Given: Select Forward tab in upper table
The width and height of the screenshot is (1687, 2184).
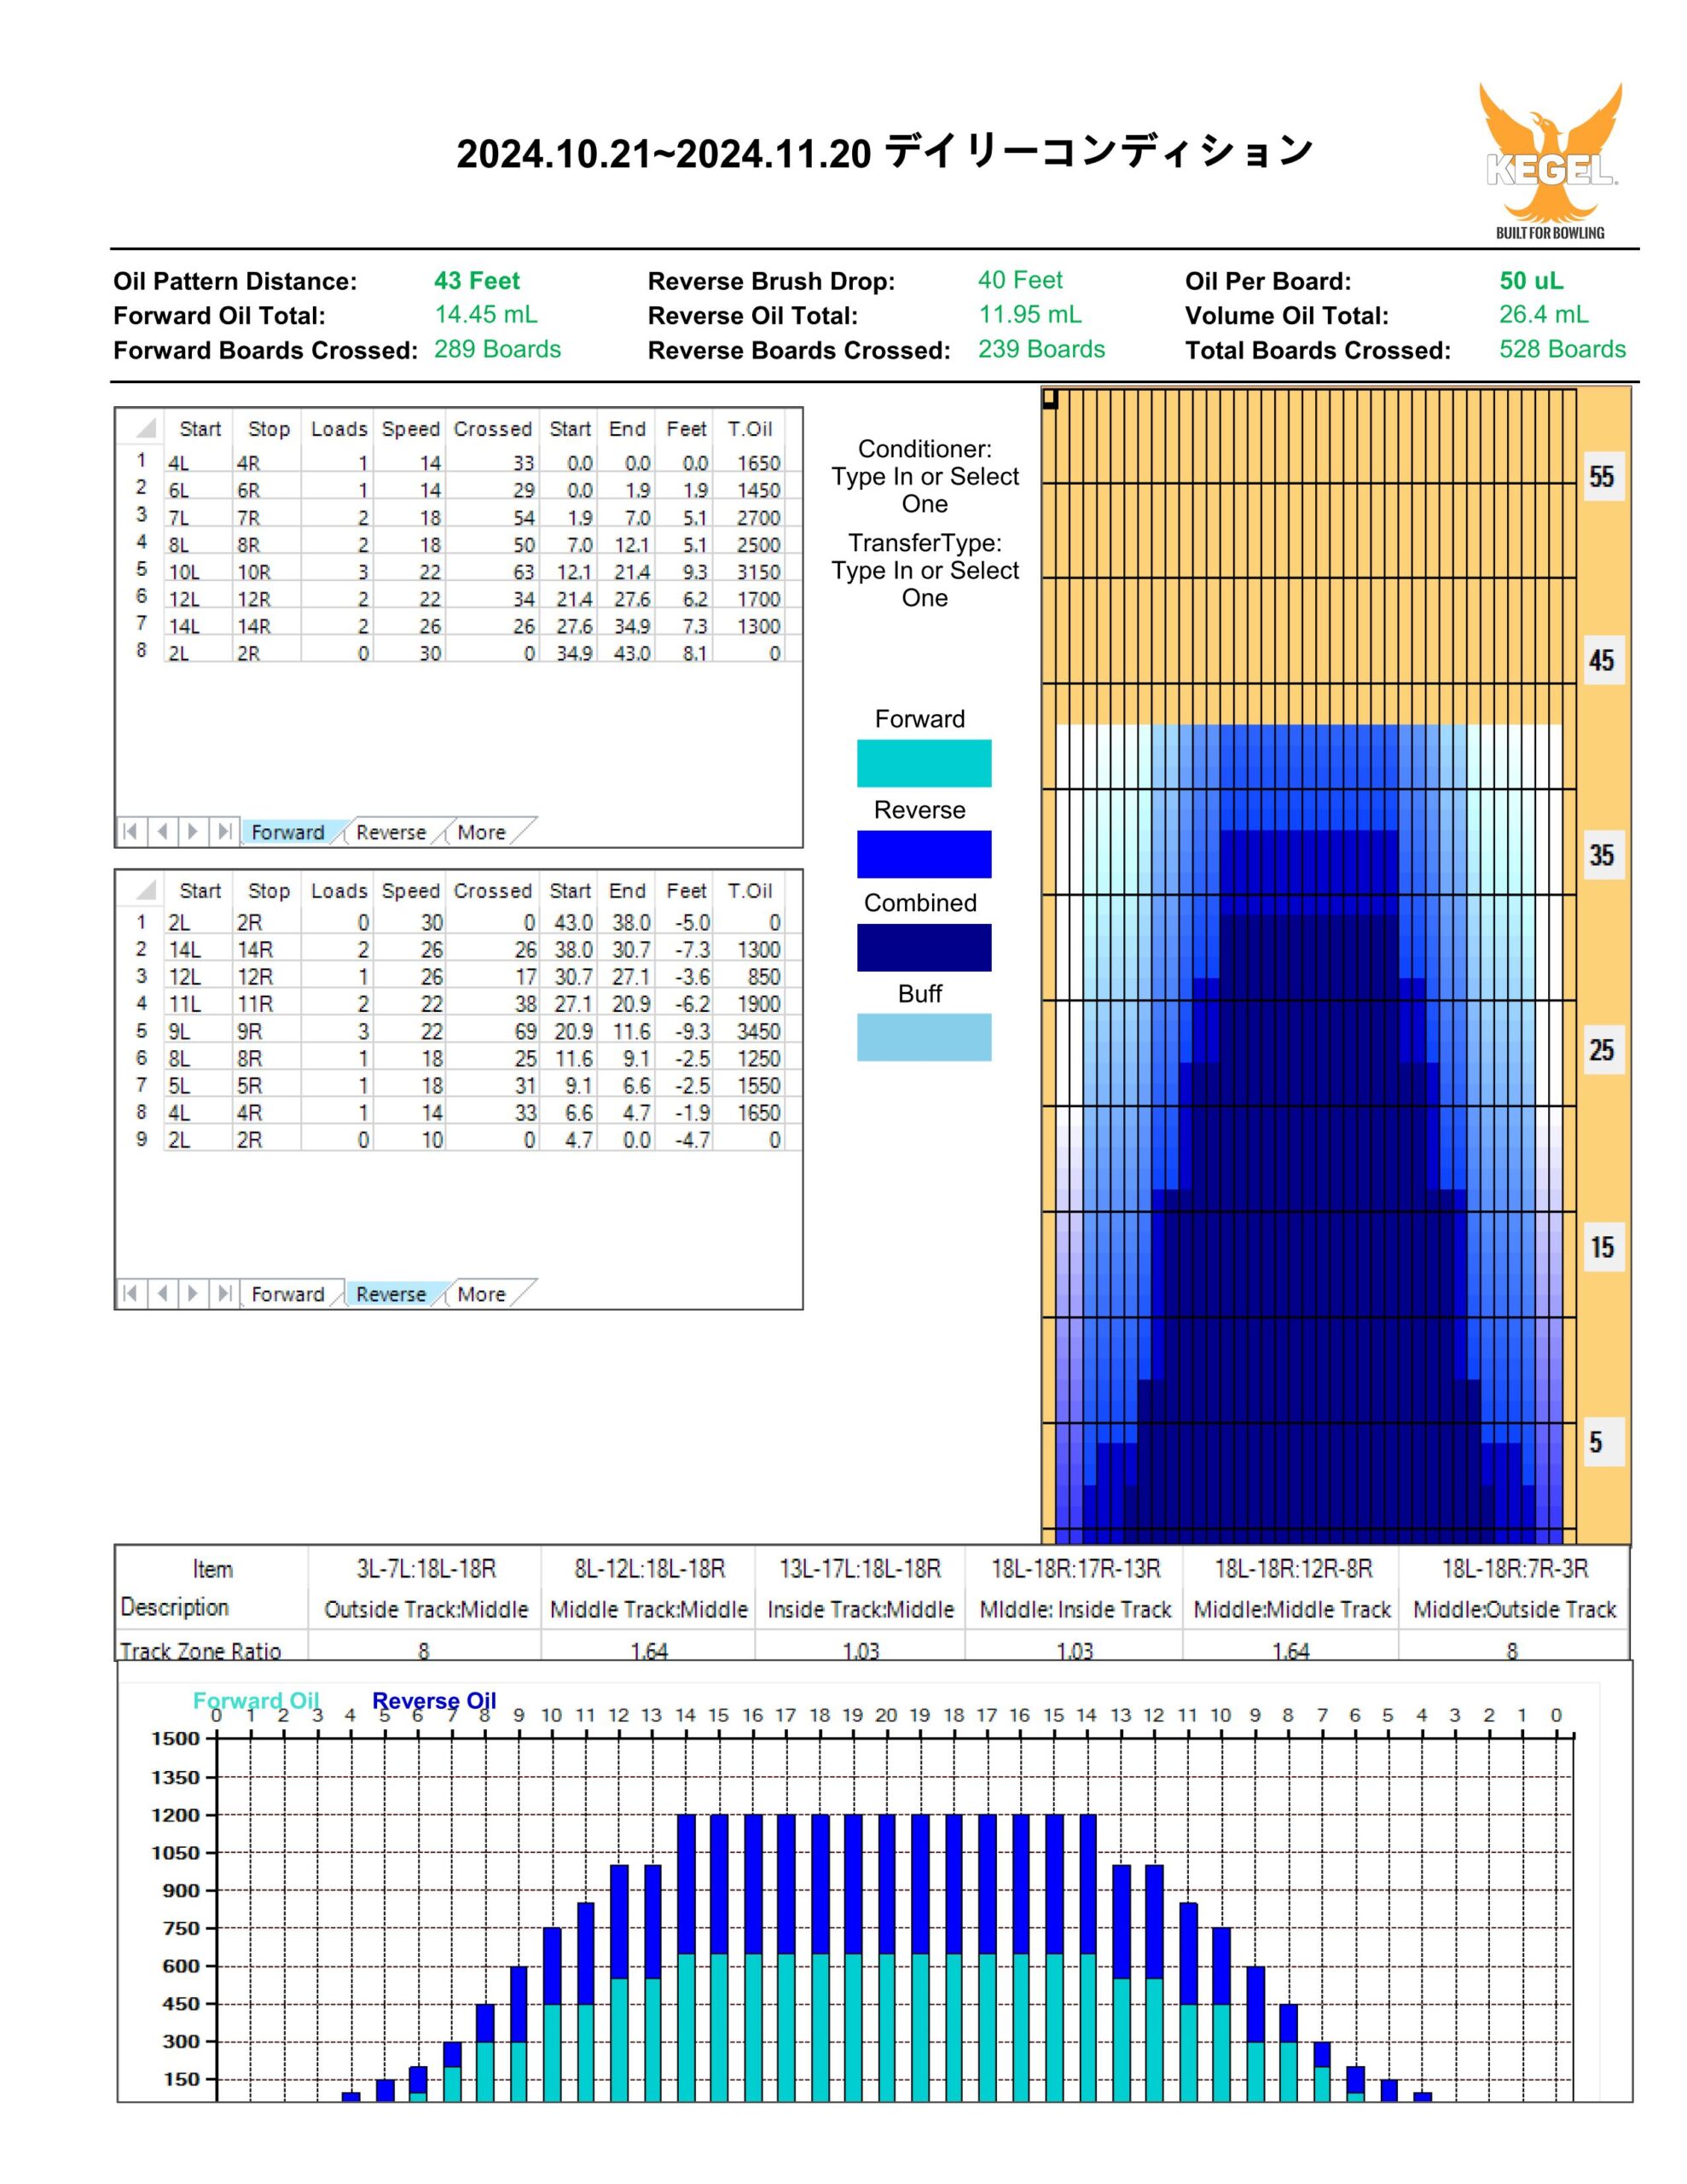Looking at the screenshot, I should click(288, 832).
